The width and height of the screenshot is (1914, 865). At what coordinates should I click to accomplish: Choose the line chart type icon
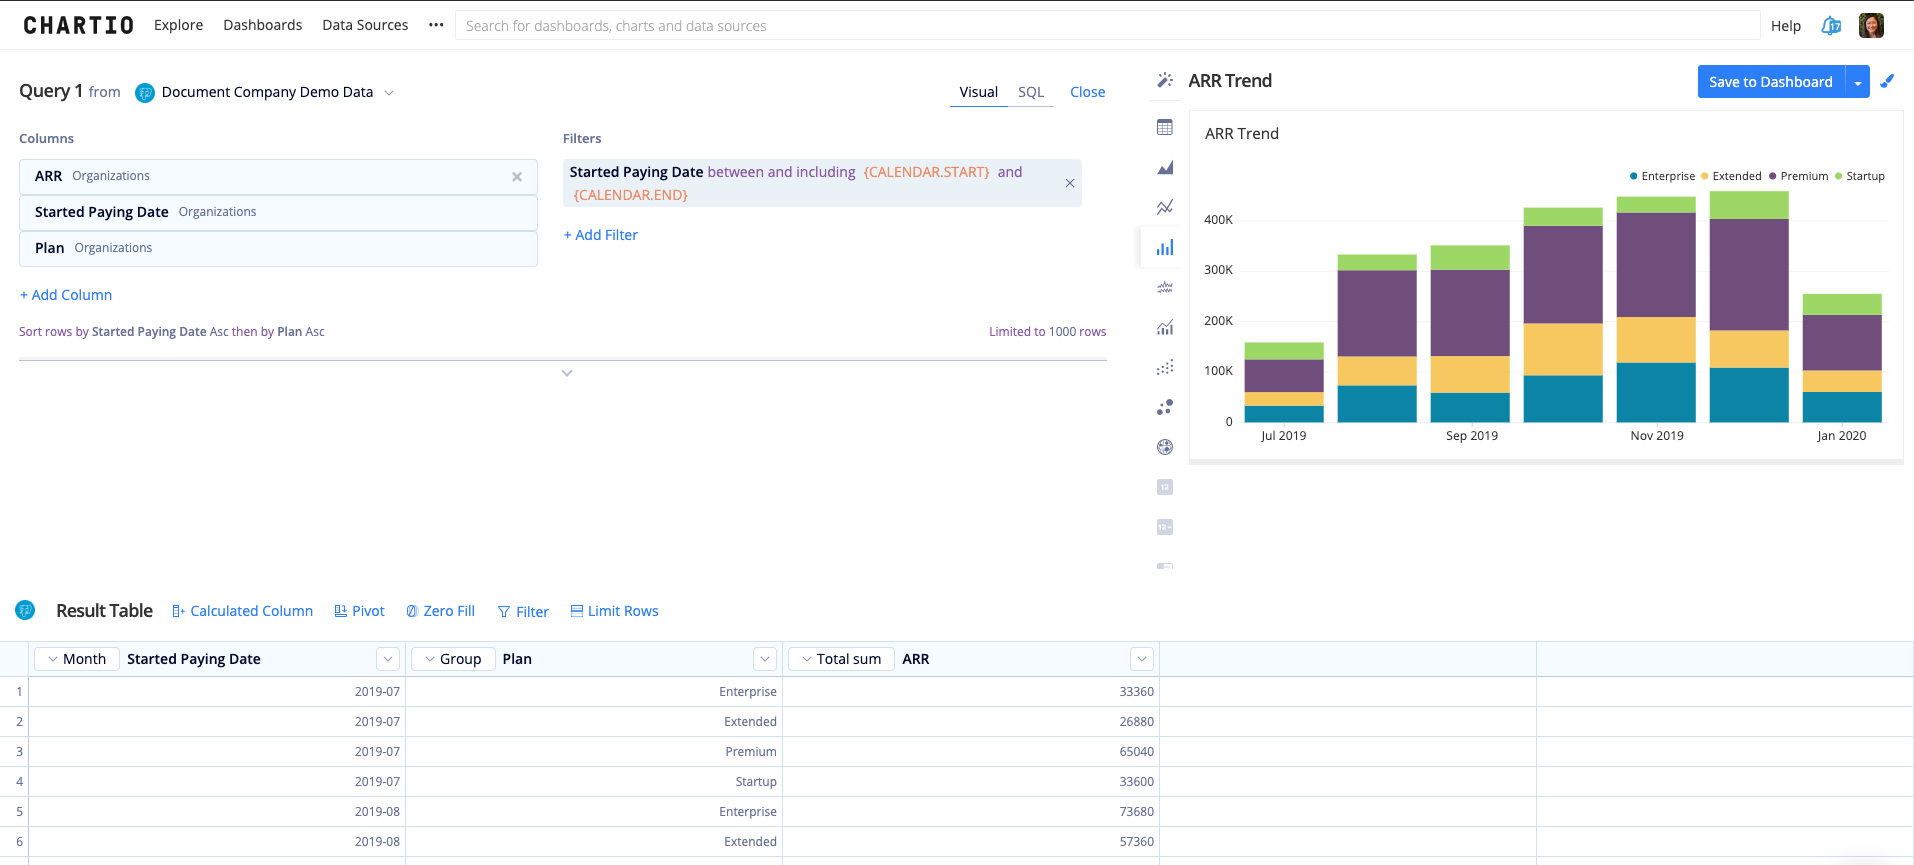click(1165, 208)
